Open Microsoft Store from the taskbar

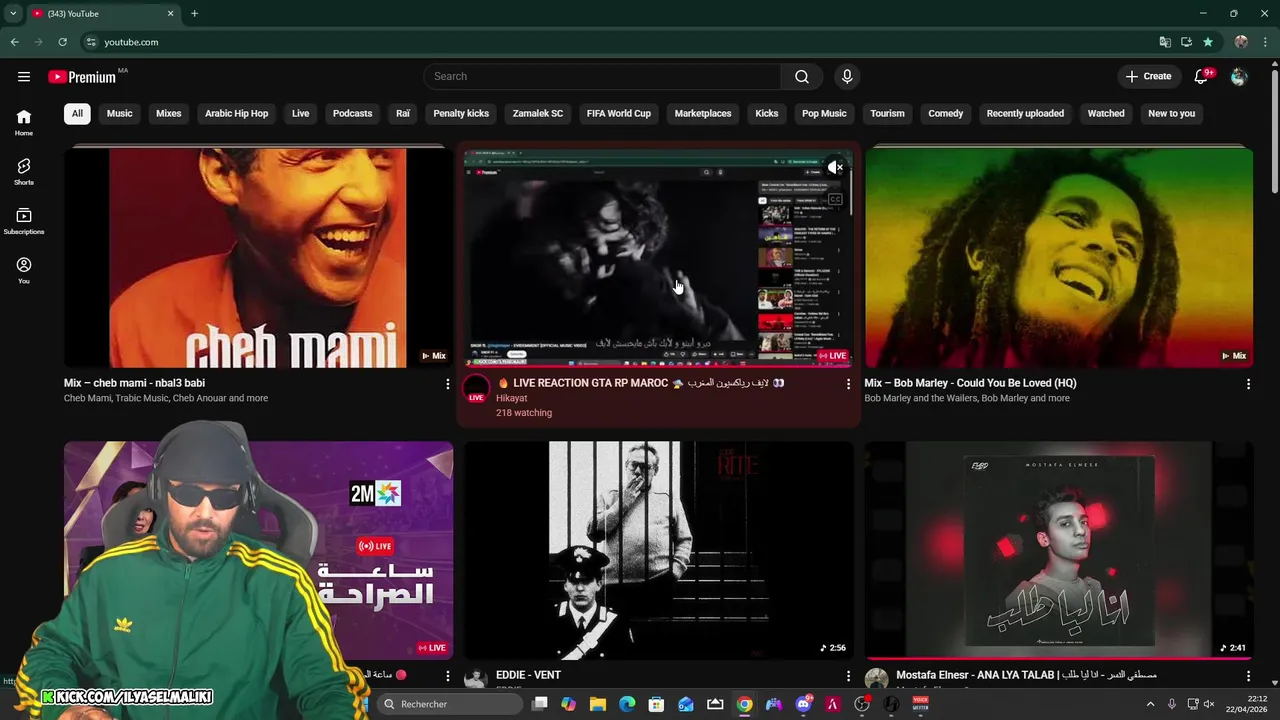[656, 704]
